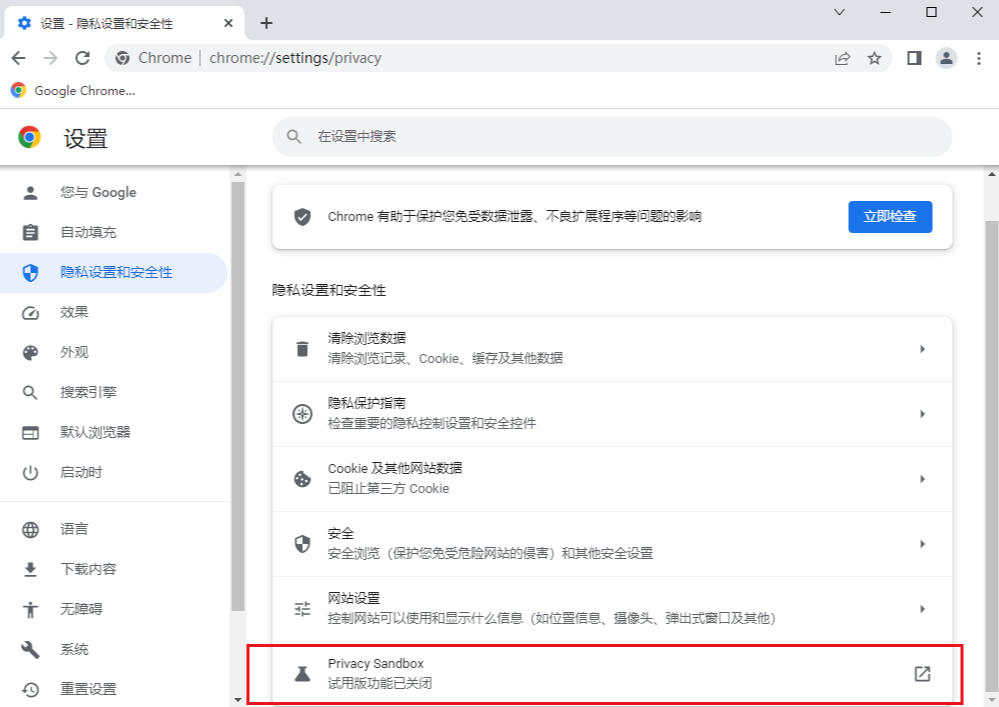Open a new tab with the plus button
This screenshot has width=999, height=707.
coord(266,23)
